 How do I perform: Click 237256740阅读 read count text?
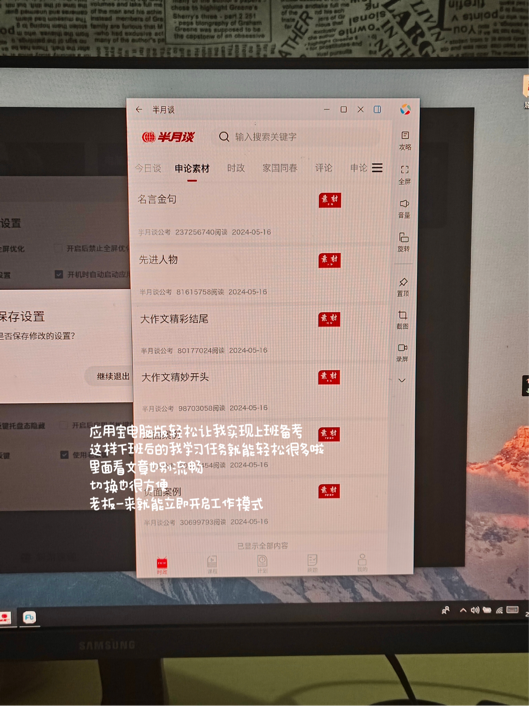201,232
